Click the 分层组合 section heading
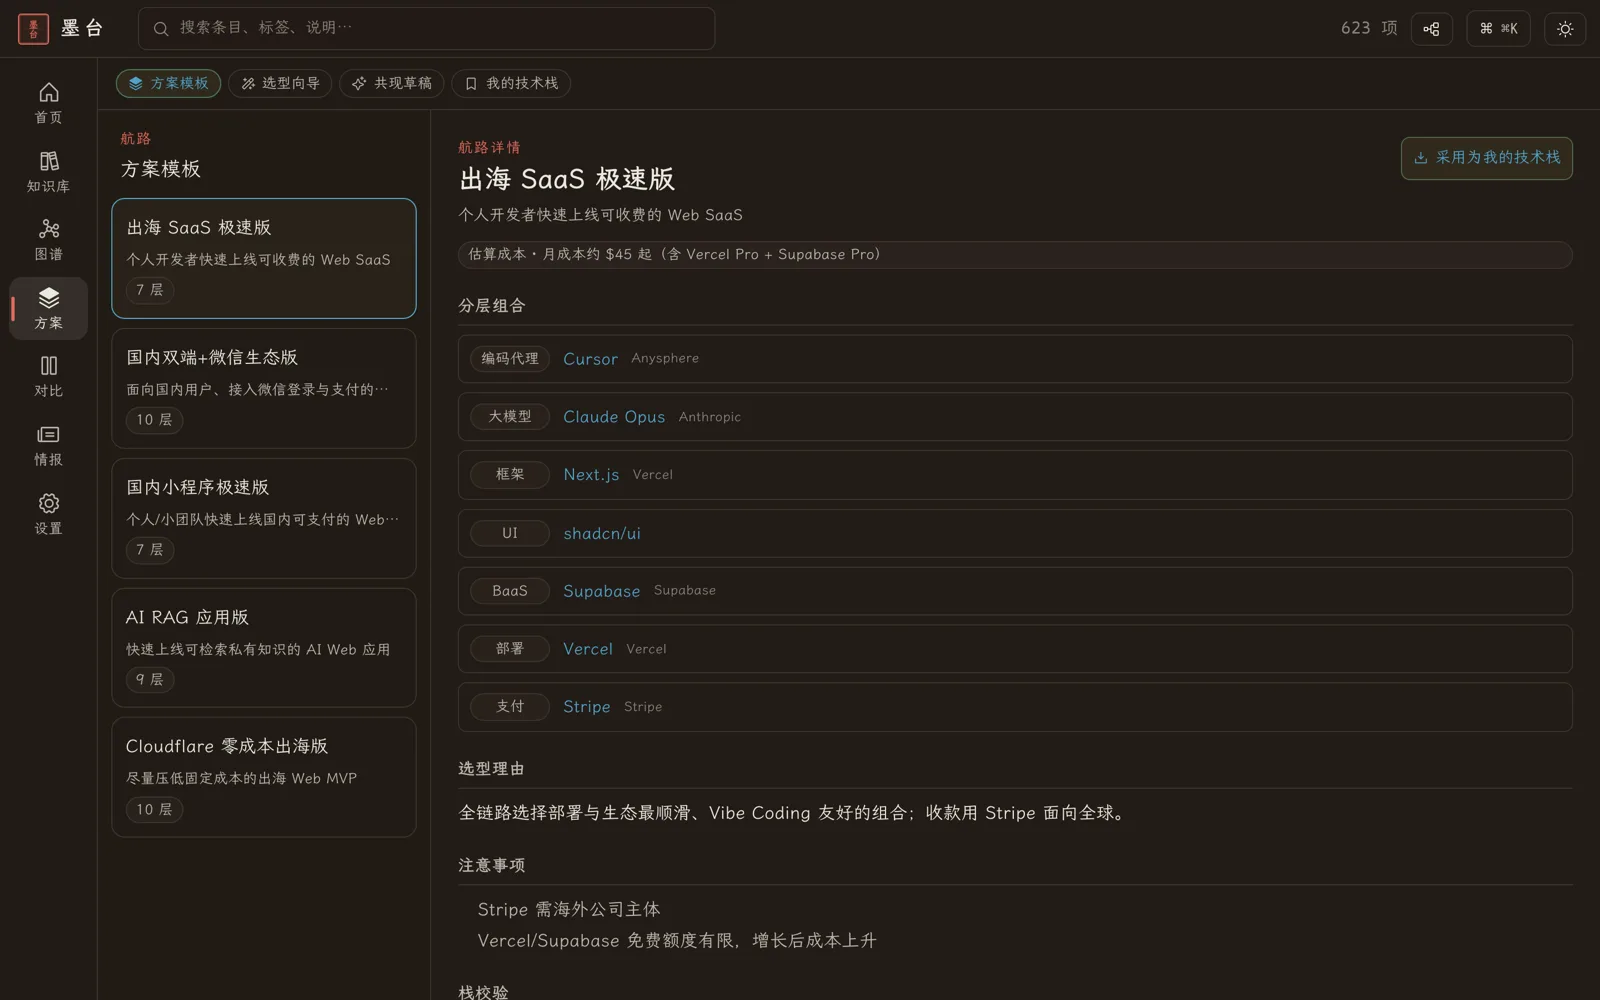 [492, 306]
